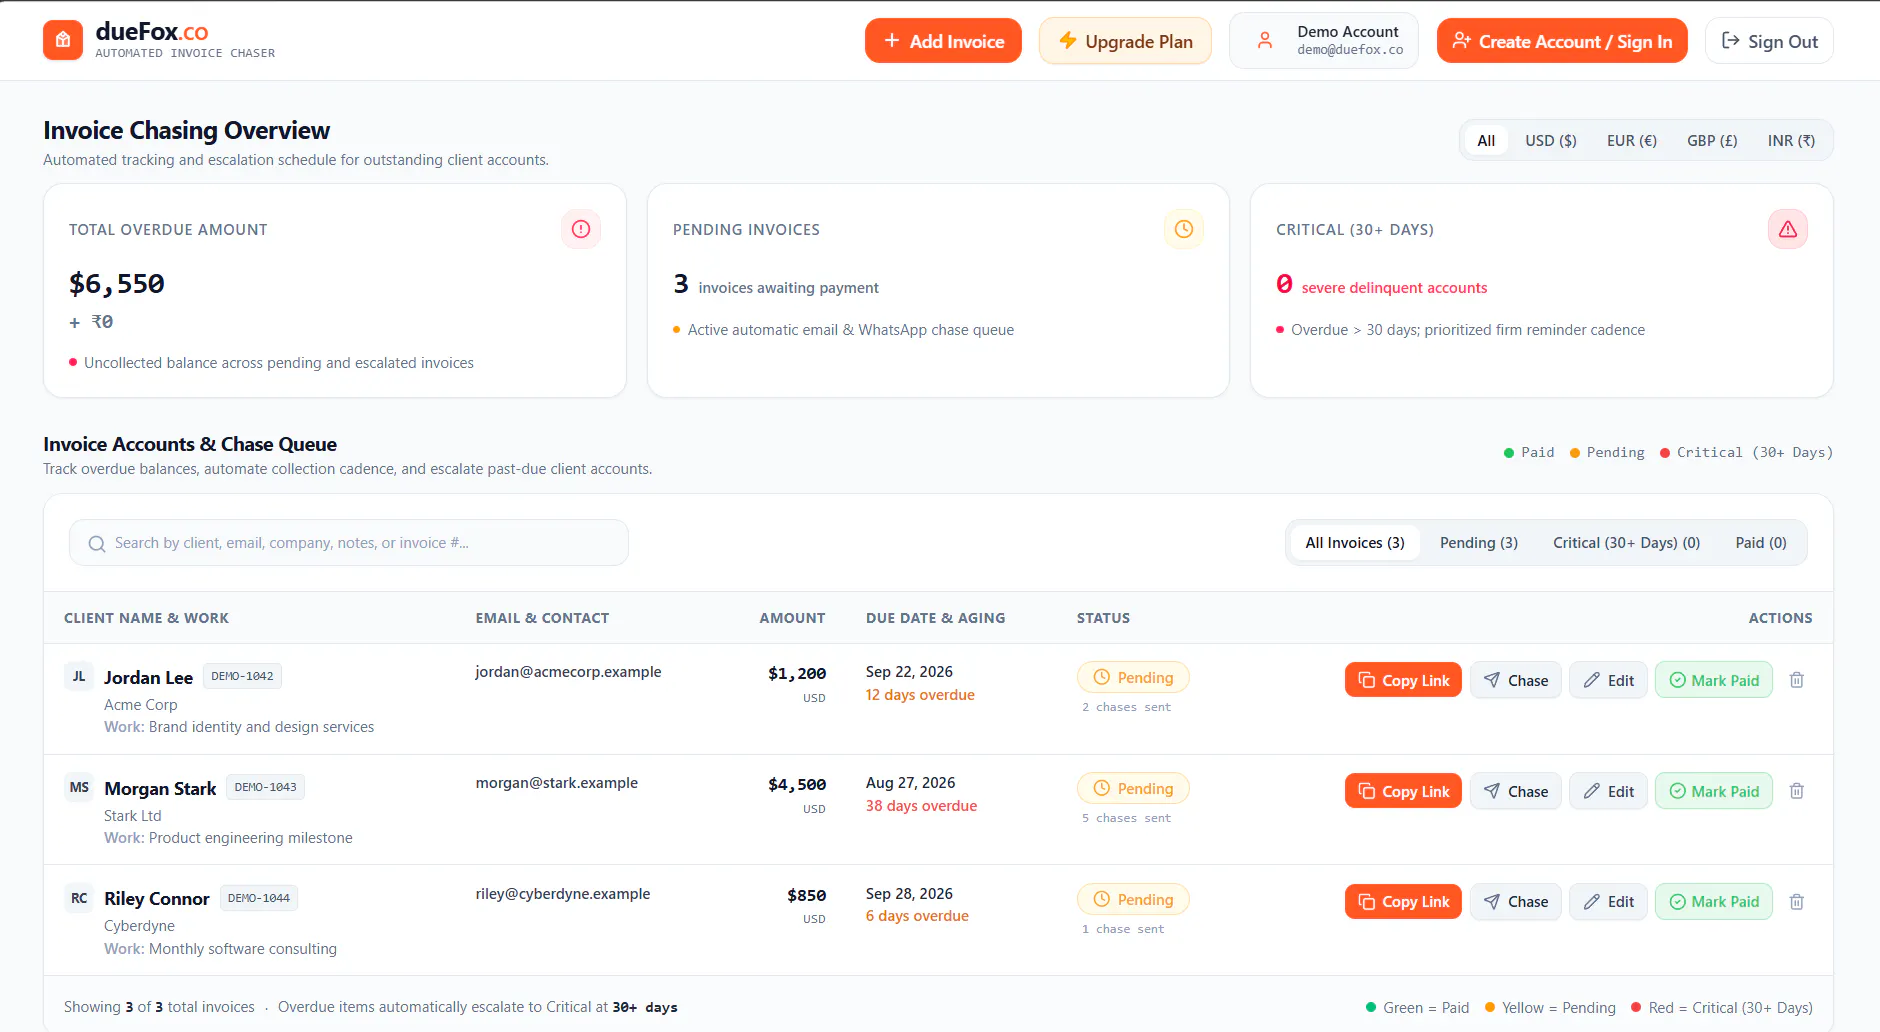Image resolution: width=1880 pixels, height=1032 pixels.
Task: Switch to the Pending (3) tab
Action: pos(1479,543)
